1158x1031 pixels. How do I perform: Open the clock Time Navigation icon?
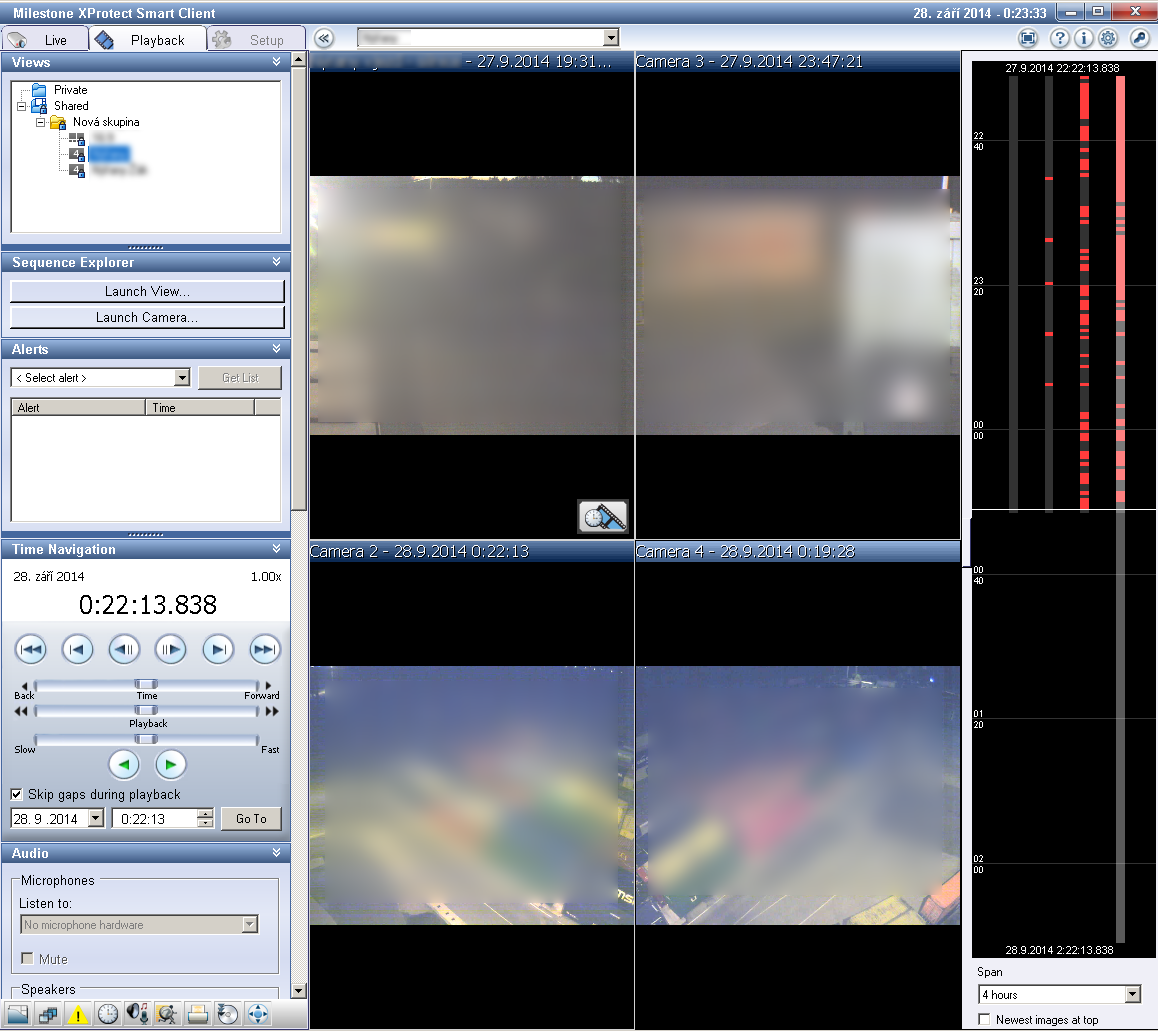coord(108,1014)
